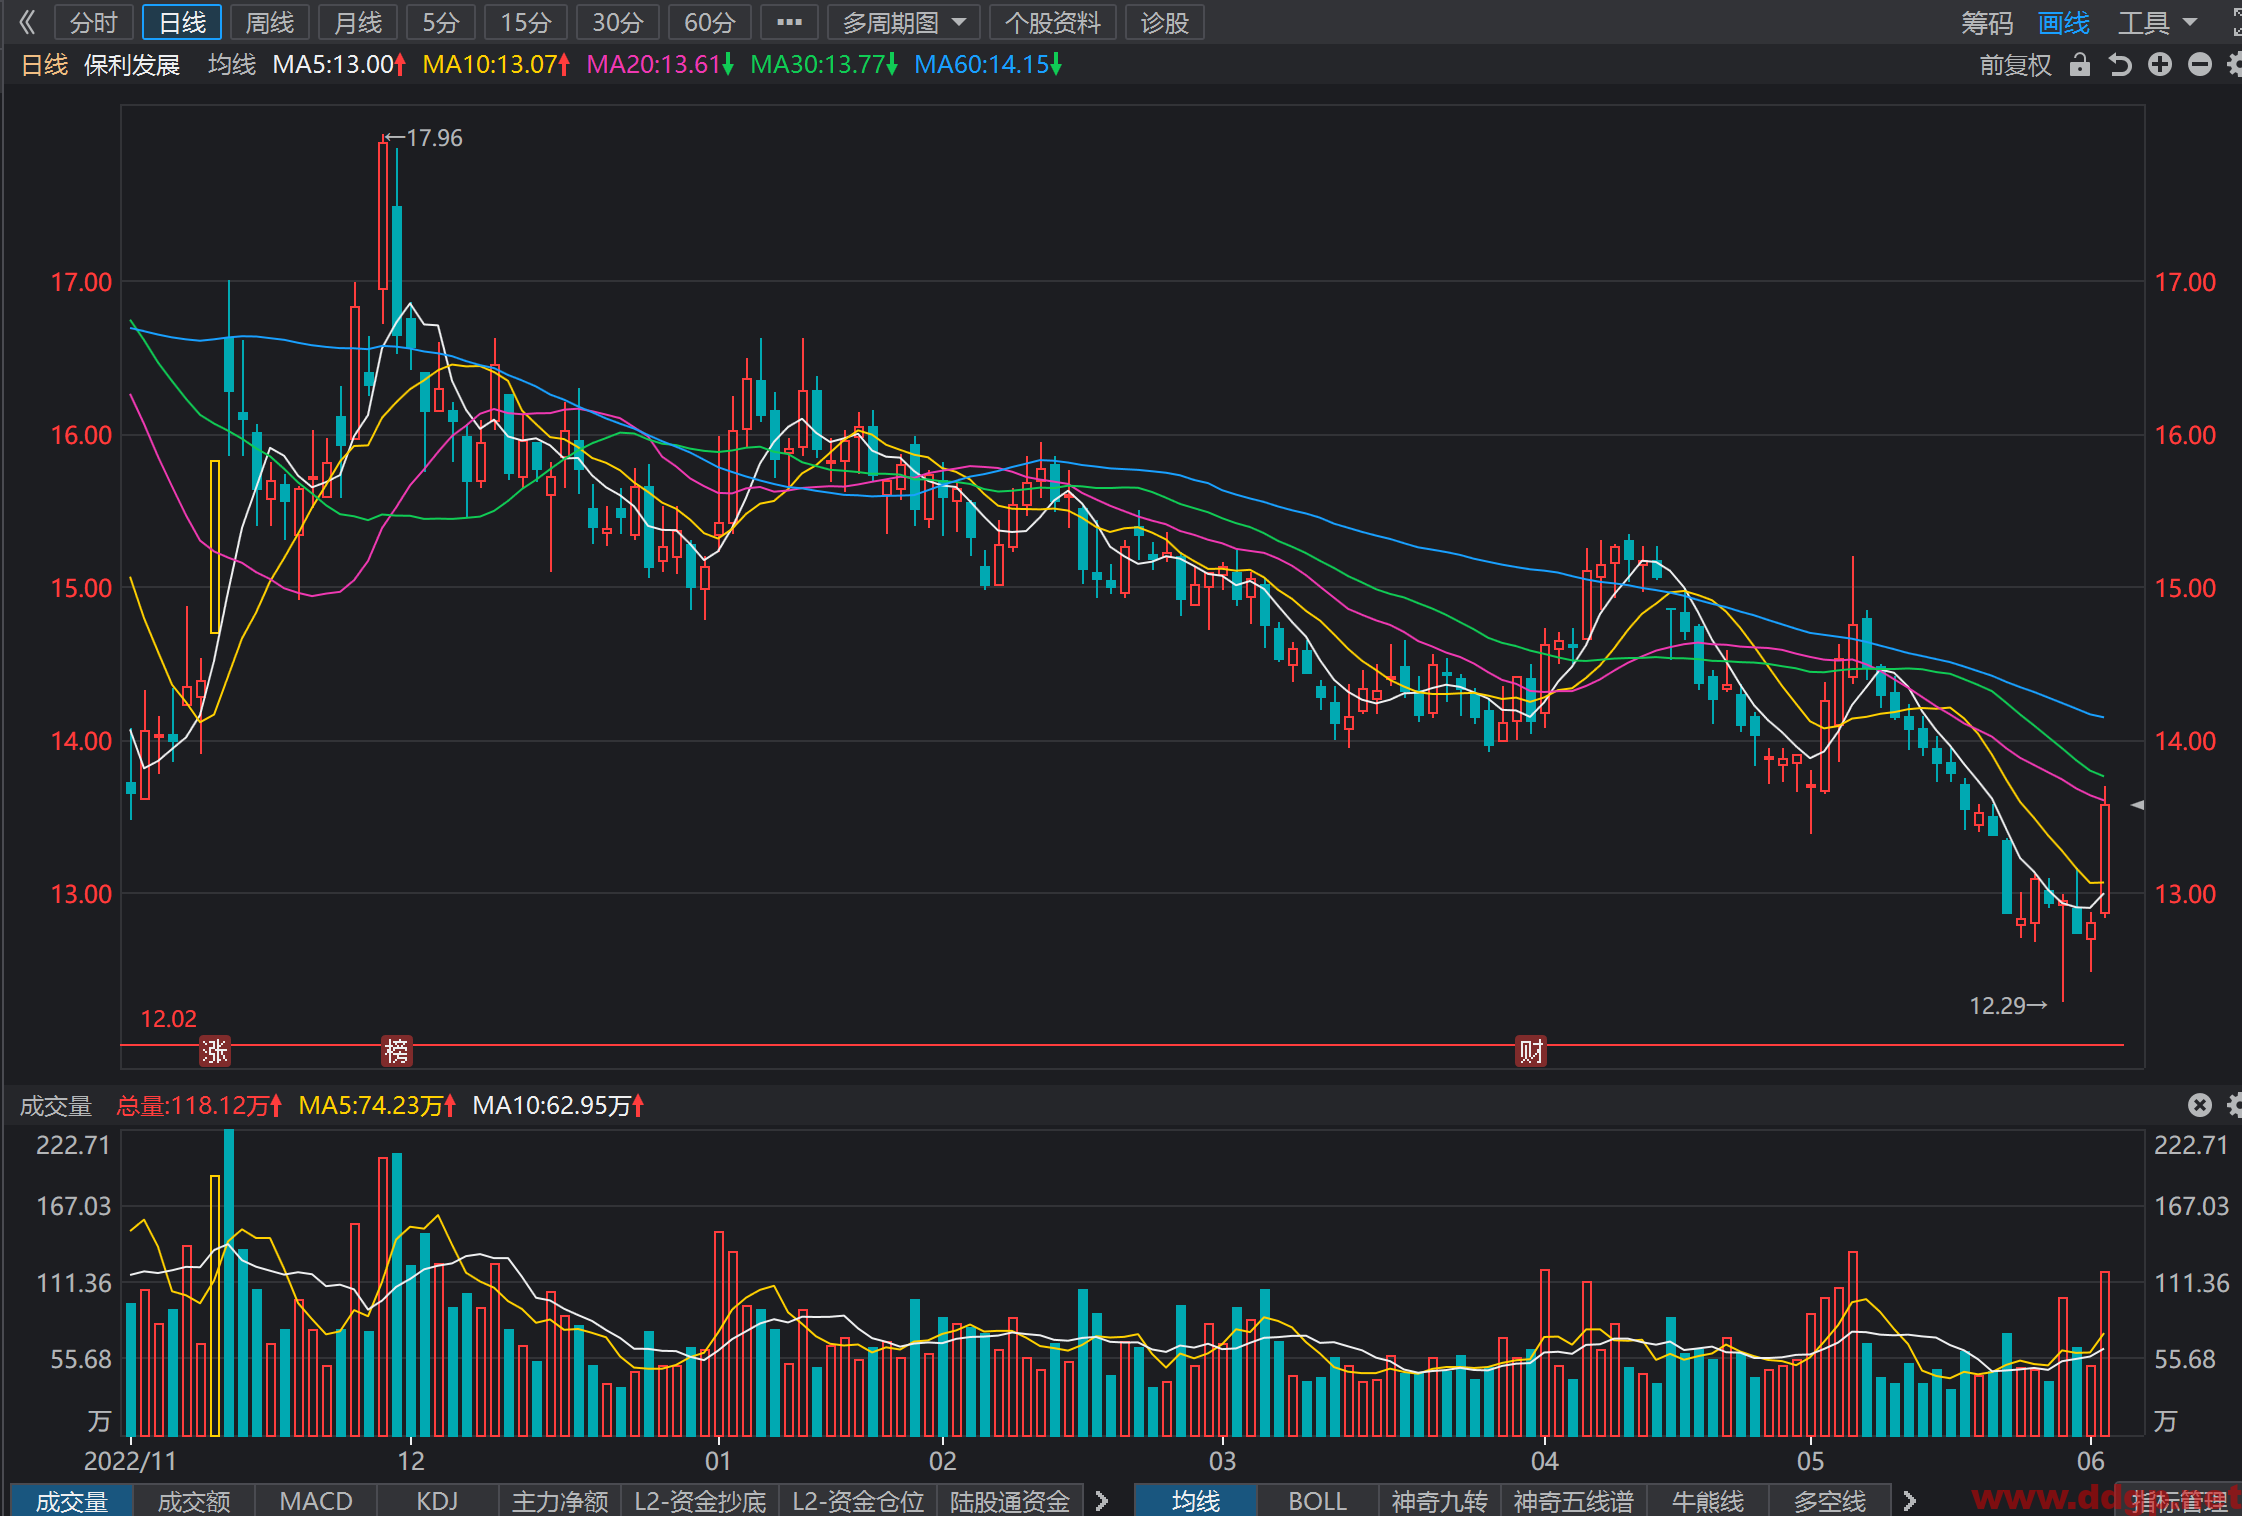2242x1516 pixels.
Task: Select the 多空线 overlay tab
Action: coord(1830,1500)
